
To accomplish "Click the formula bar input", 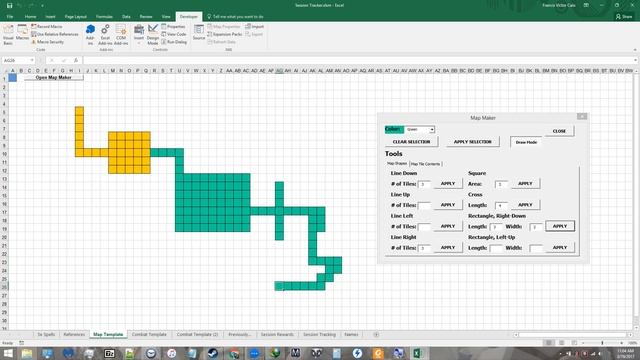I will point(359,60).
